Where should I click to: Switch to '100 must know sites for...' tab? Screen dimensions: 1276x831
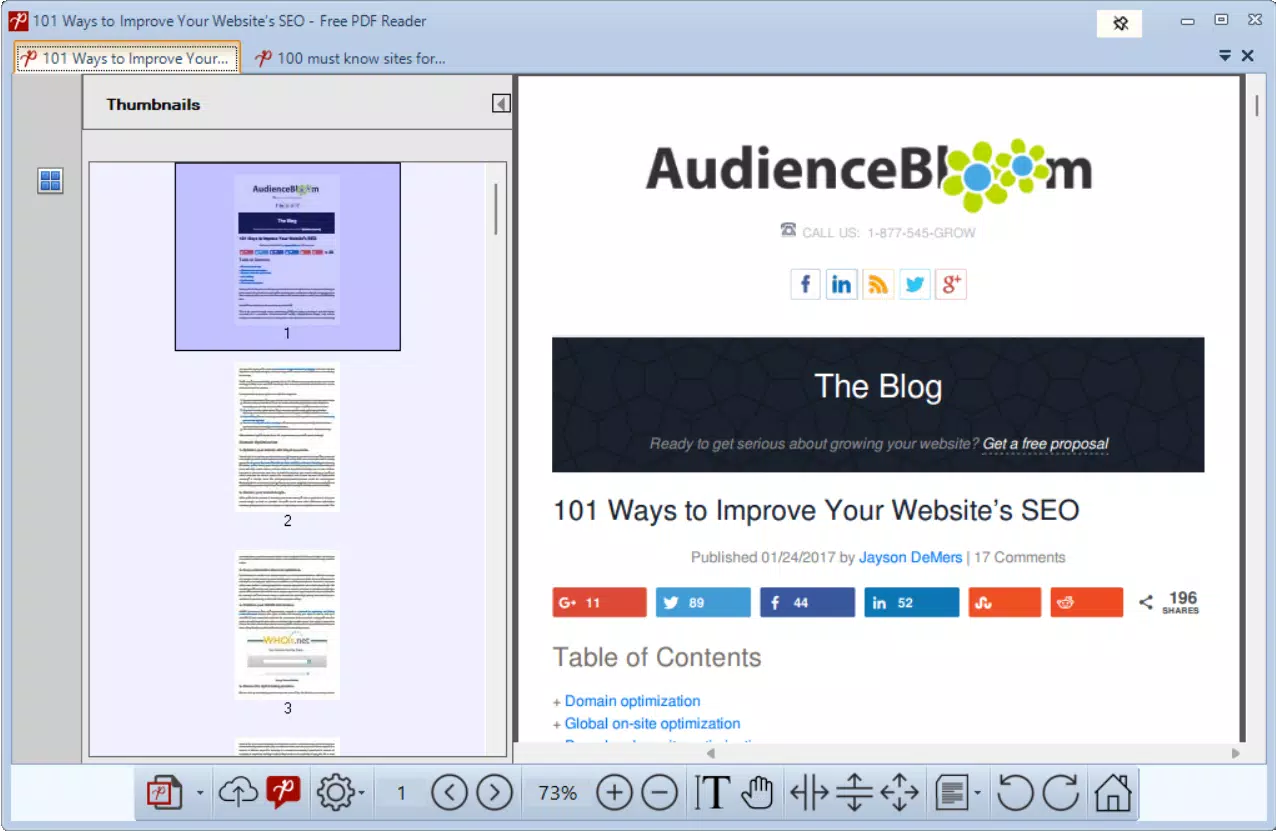[x=350, y=58]
